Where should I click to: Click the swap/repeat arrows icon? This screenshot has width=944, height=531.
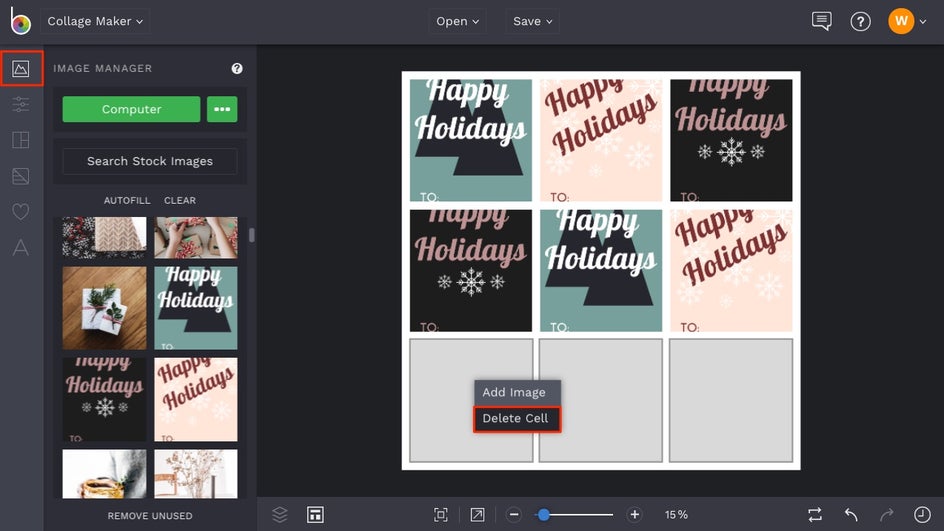pos(815,514)
